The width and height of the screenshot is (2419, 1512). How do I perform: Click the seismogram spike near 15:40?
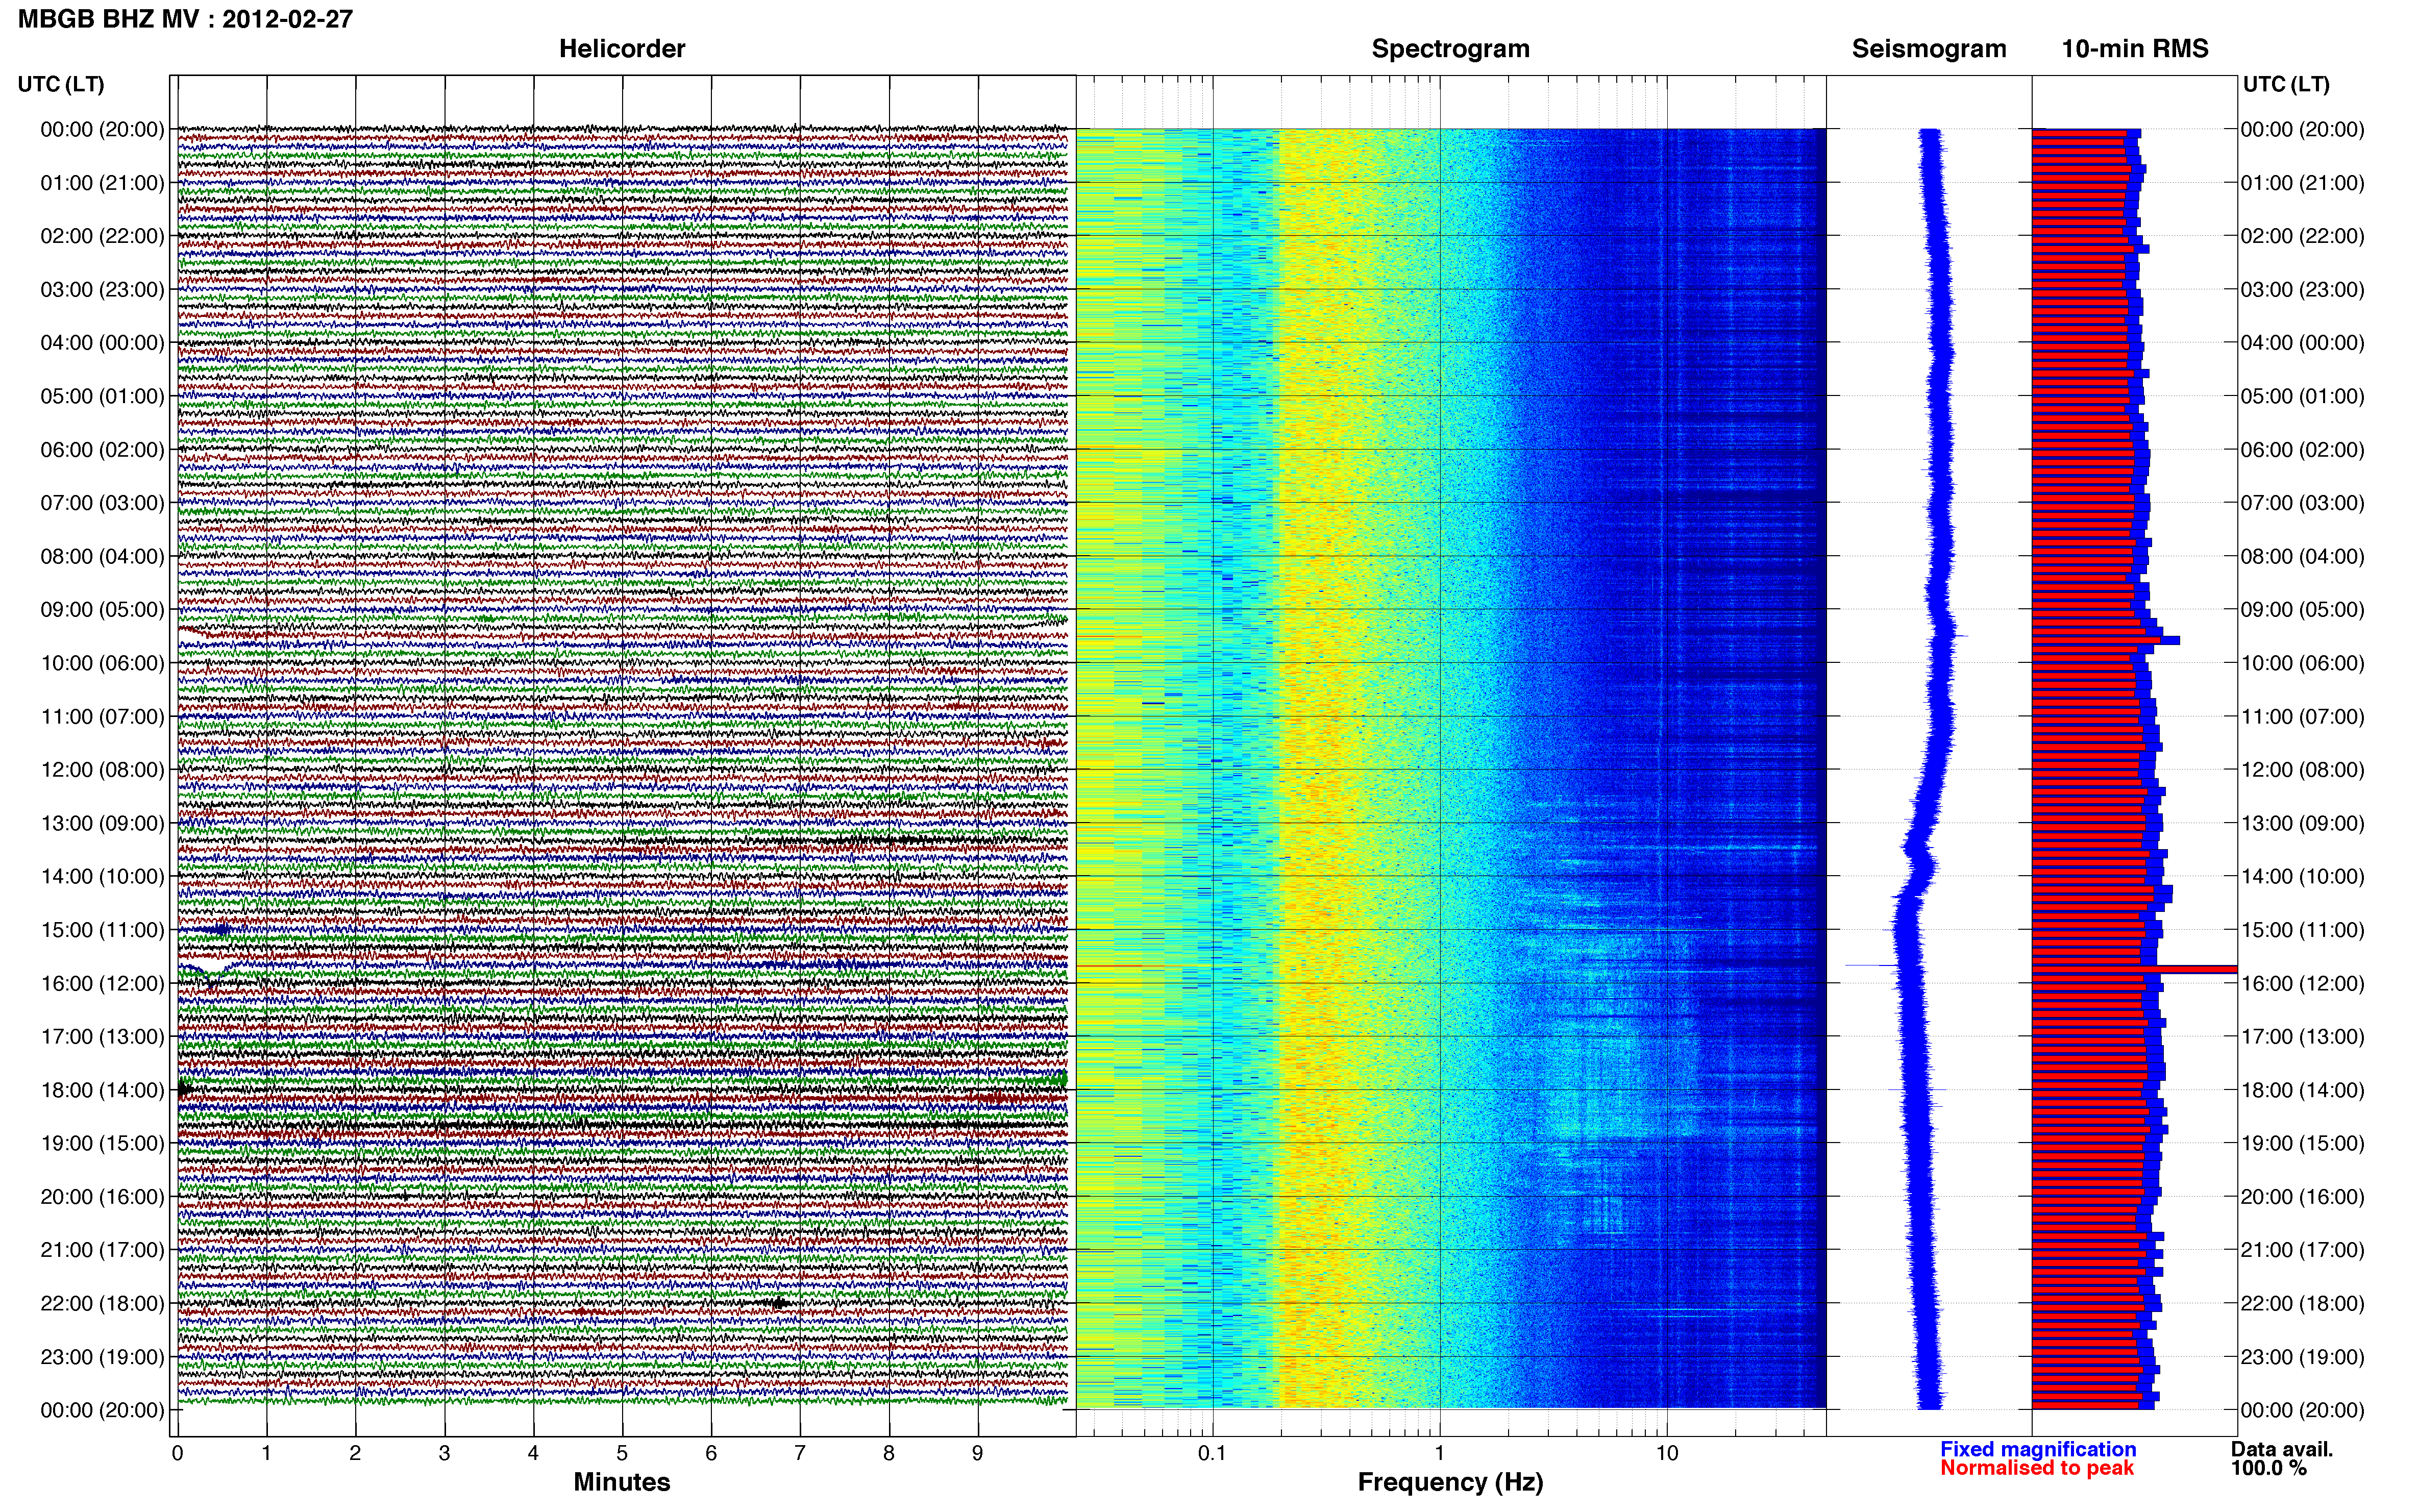tap(1871, 965)
